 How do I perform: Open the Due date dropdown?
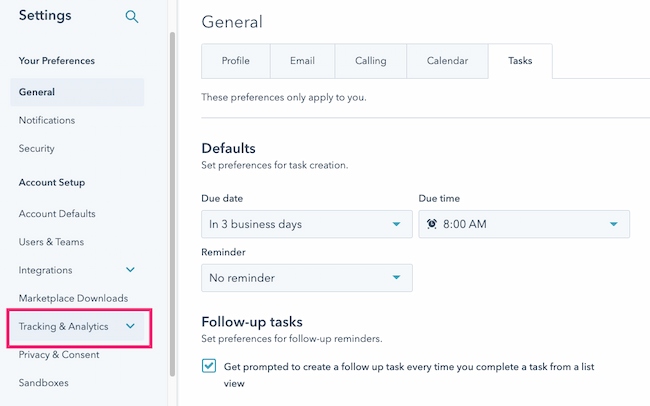(x=306, y=224)
